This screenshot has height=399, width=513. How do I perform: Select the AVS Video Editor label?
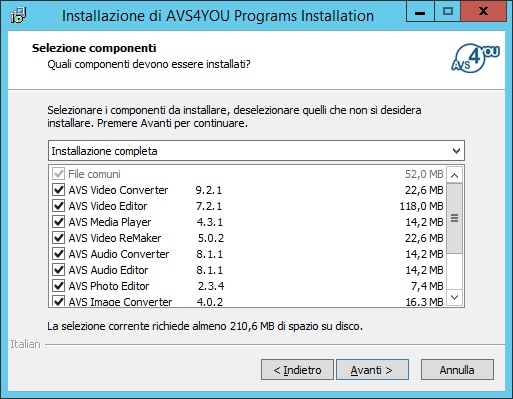point(108,206)
